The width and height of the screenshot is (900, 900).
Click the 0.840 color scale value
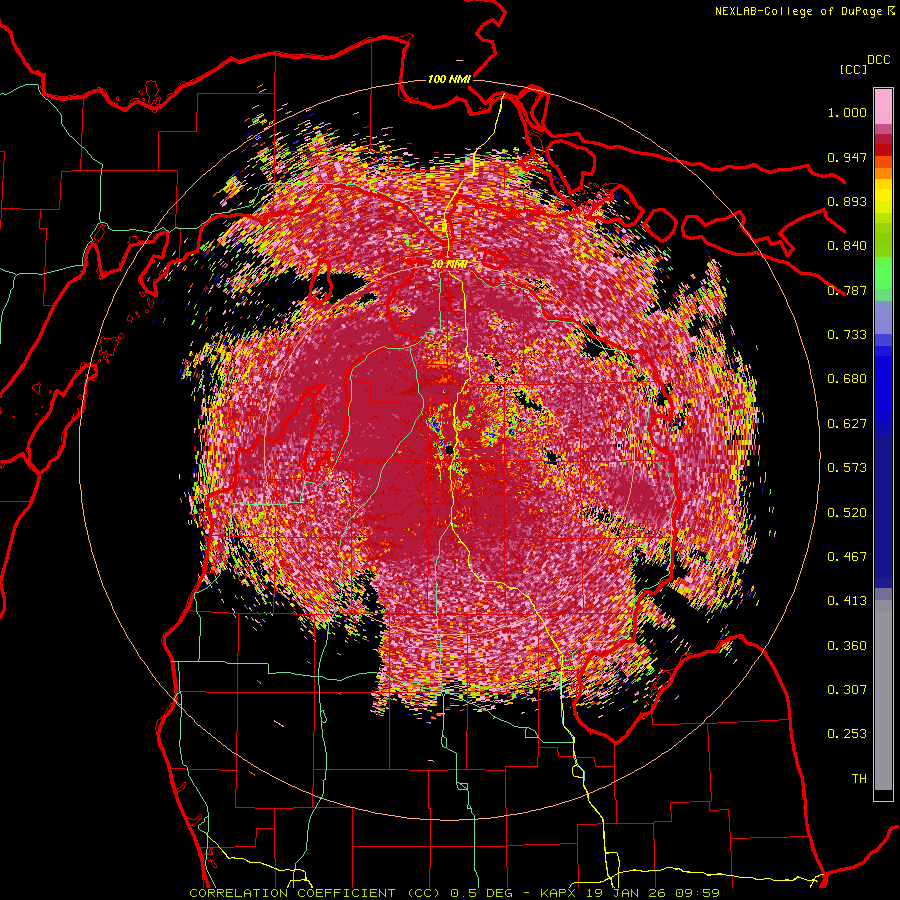click(847, 246)
